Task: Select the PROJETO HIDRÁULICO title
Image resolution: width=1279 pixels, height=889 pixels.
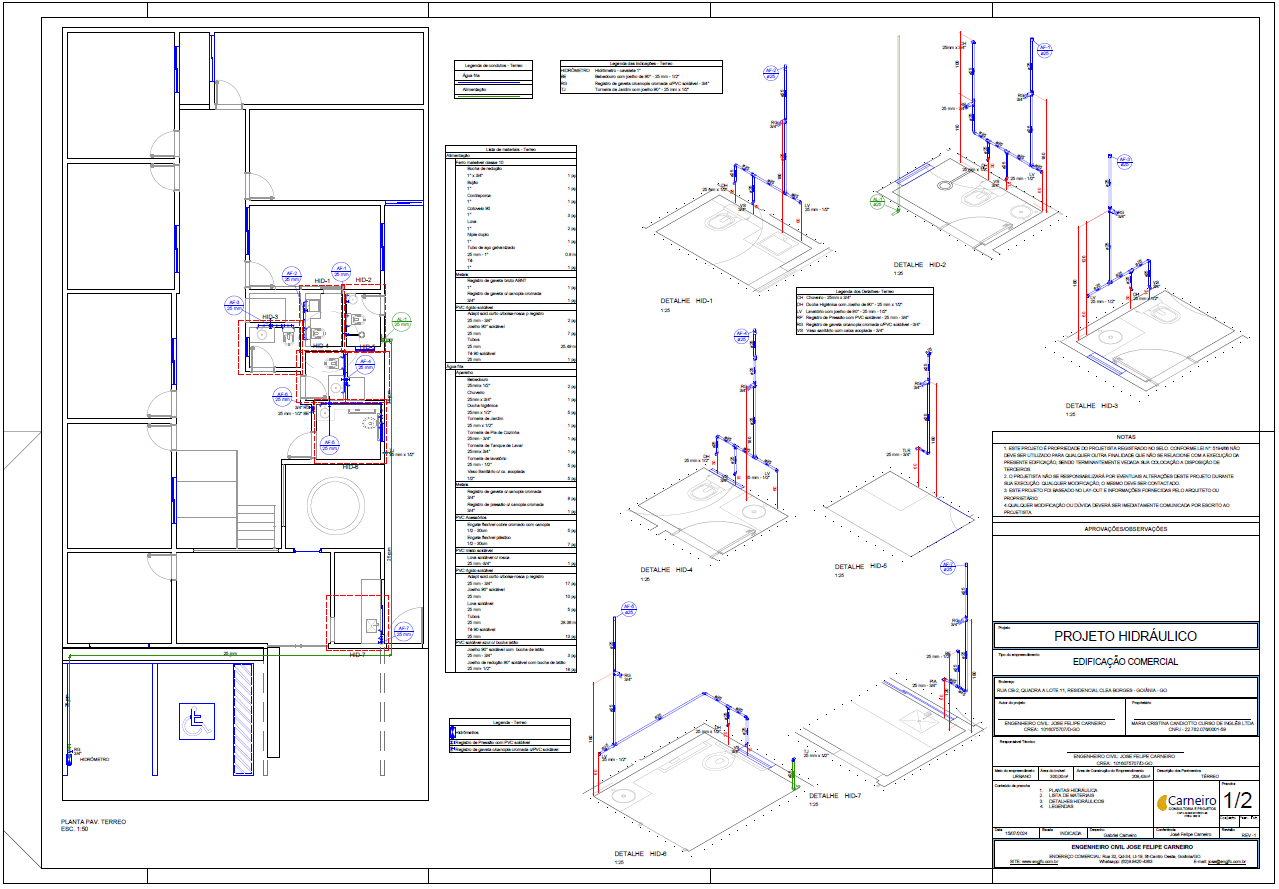Action: 1125,636
